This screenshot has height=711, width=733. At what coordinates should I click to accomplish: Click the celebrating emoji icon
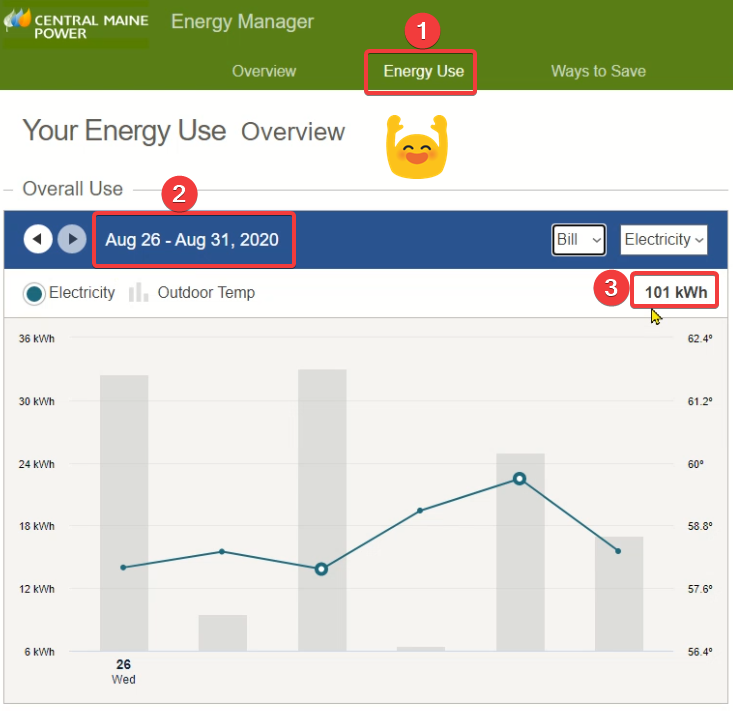[417, 147]
